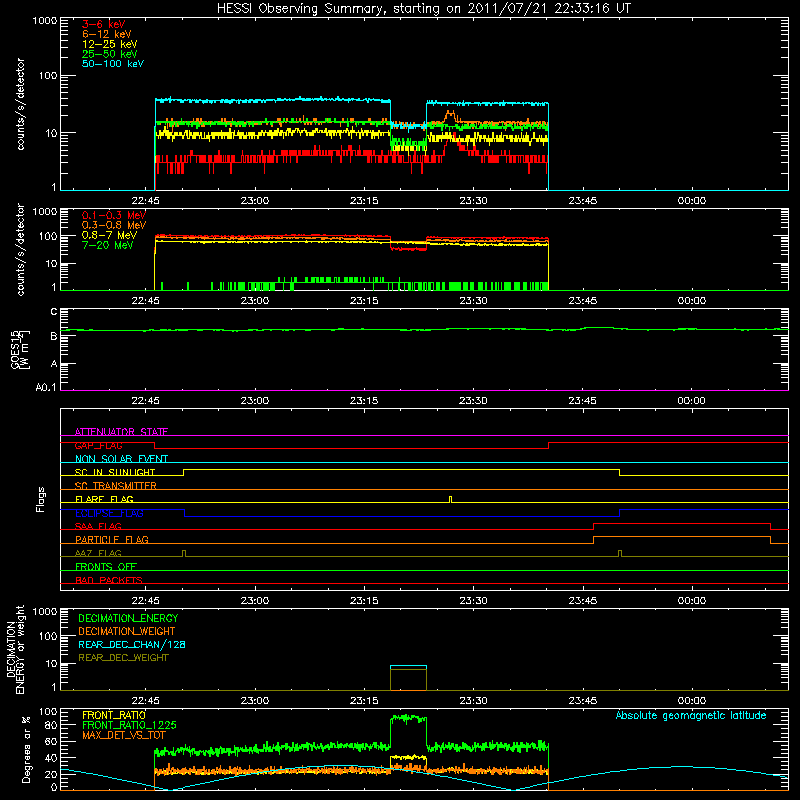The width and height of the screenshot is (800, 800).
Task: Click the Absolute geomagnetic latitude label
Action: pyautogui.click(x=691, y=715)
